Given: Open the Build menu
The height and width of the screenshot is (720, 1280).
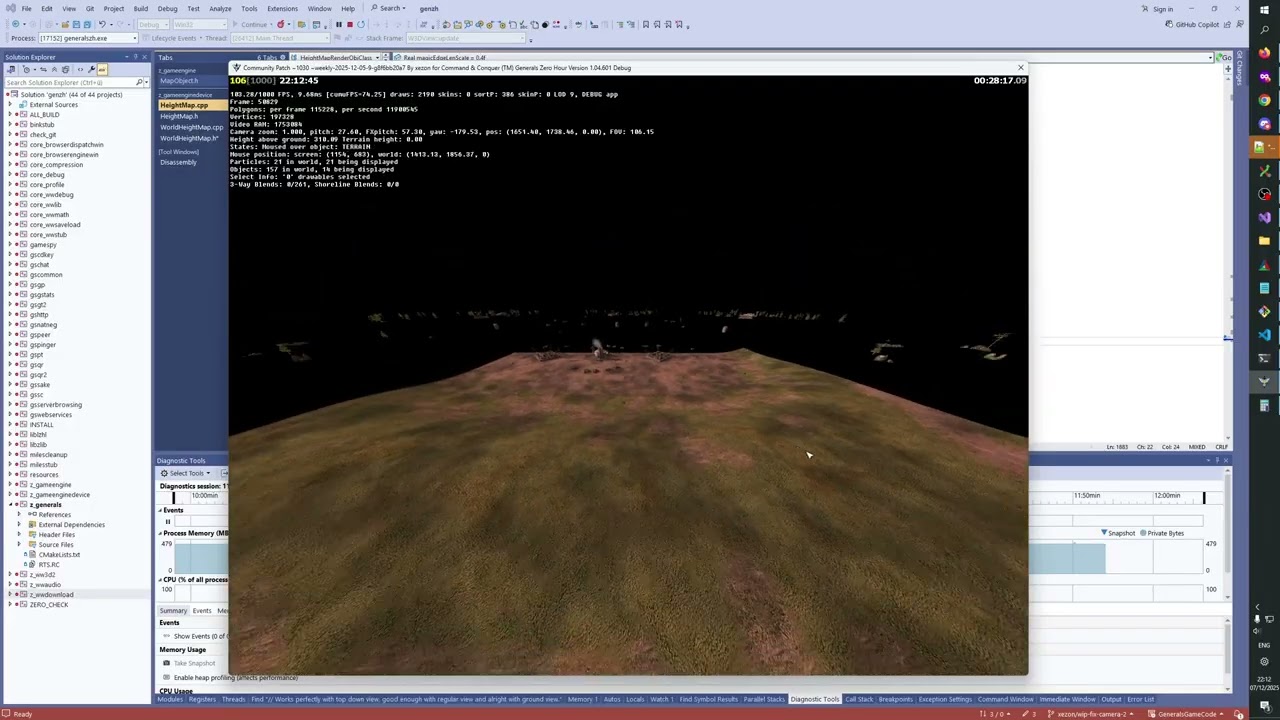Looking at the screenshot, I should [141, 9].
